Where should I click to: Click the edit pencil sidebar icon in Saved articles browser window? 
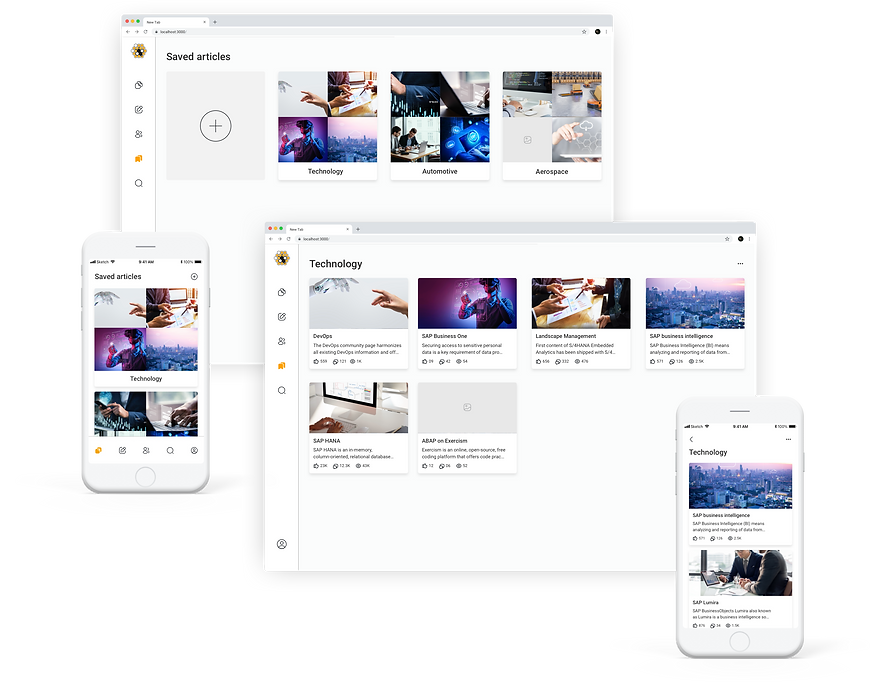pos(138,110)
